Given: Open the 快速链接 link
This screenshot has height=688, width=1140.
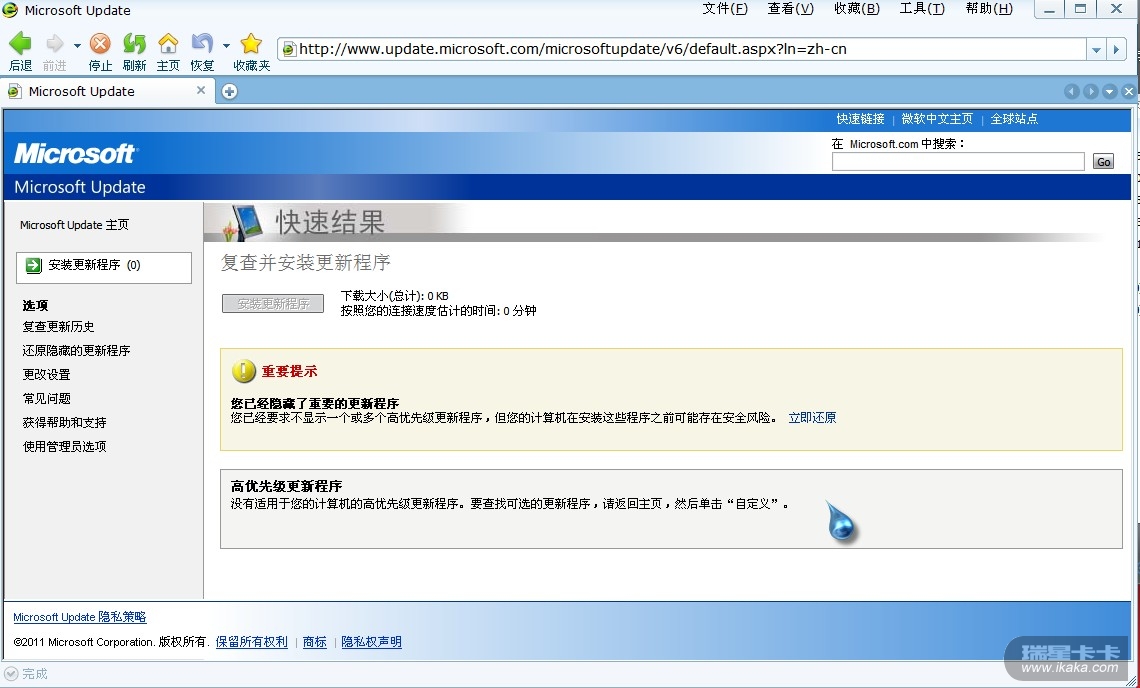Looking at the screenshot, I should pyautogui.click(x=860, y=119).
